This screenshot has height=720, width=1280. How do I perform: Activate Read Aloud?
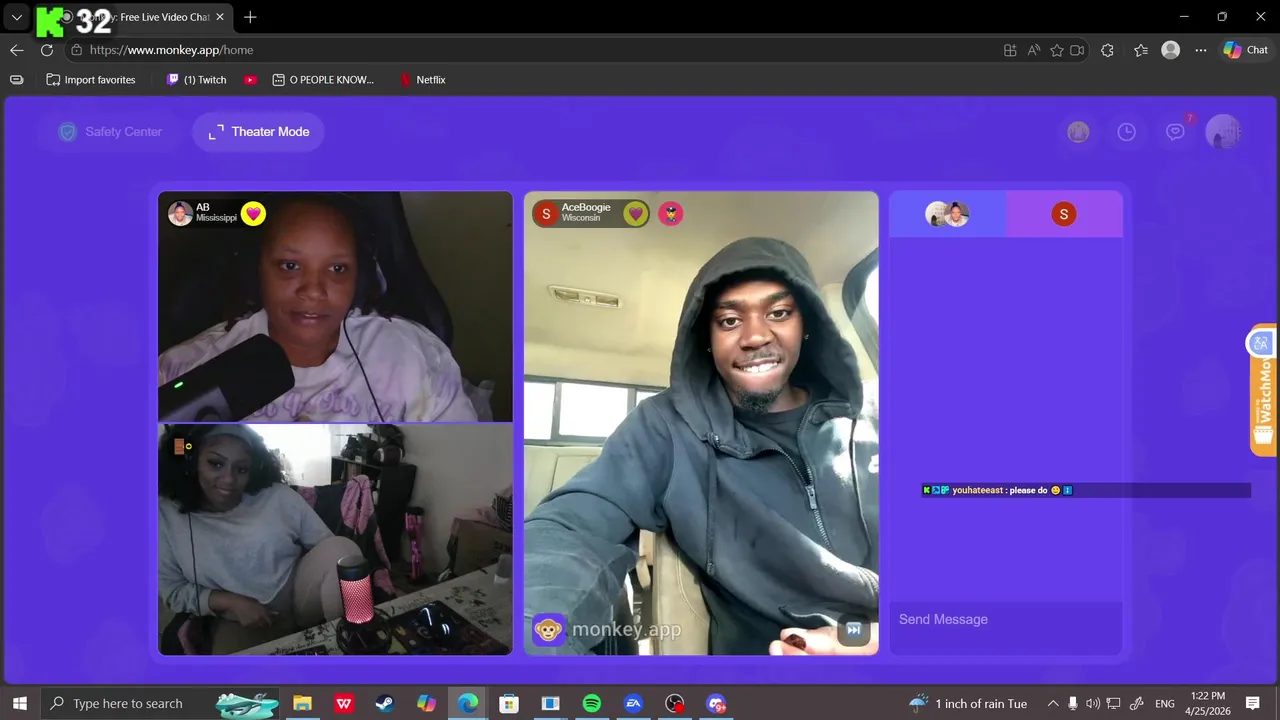tap(1033, 50)
